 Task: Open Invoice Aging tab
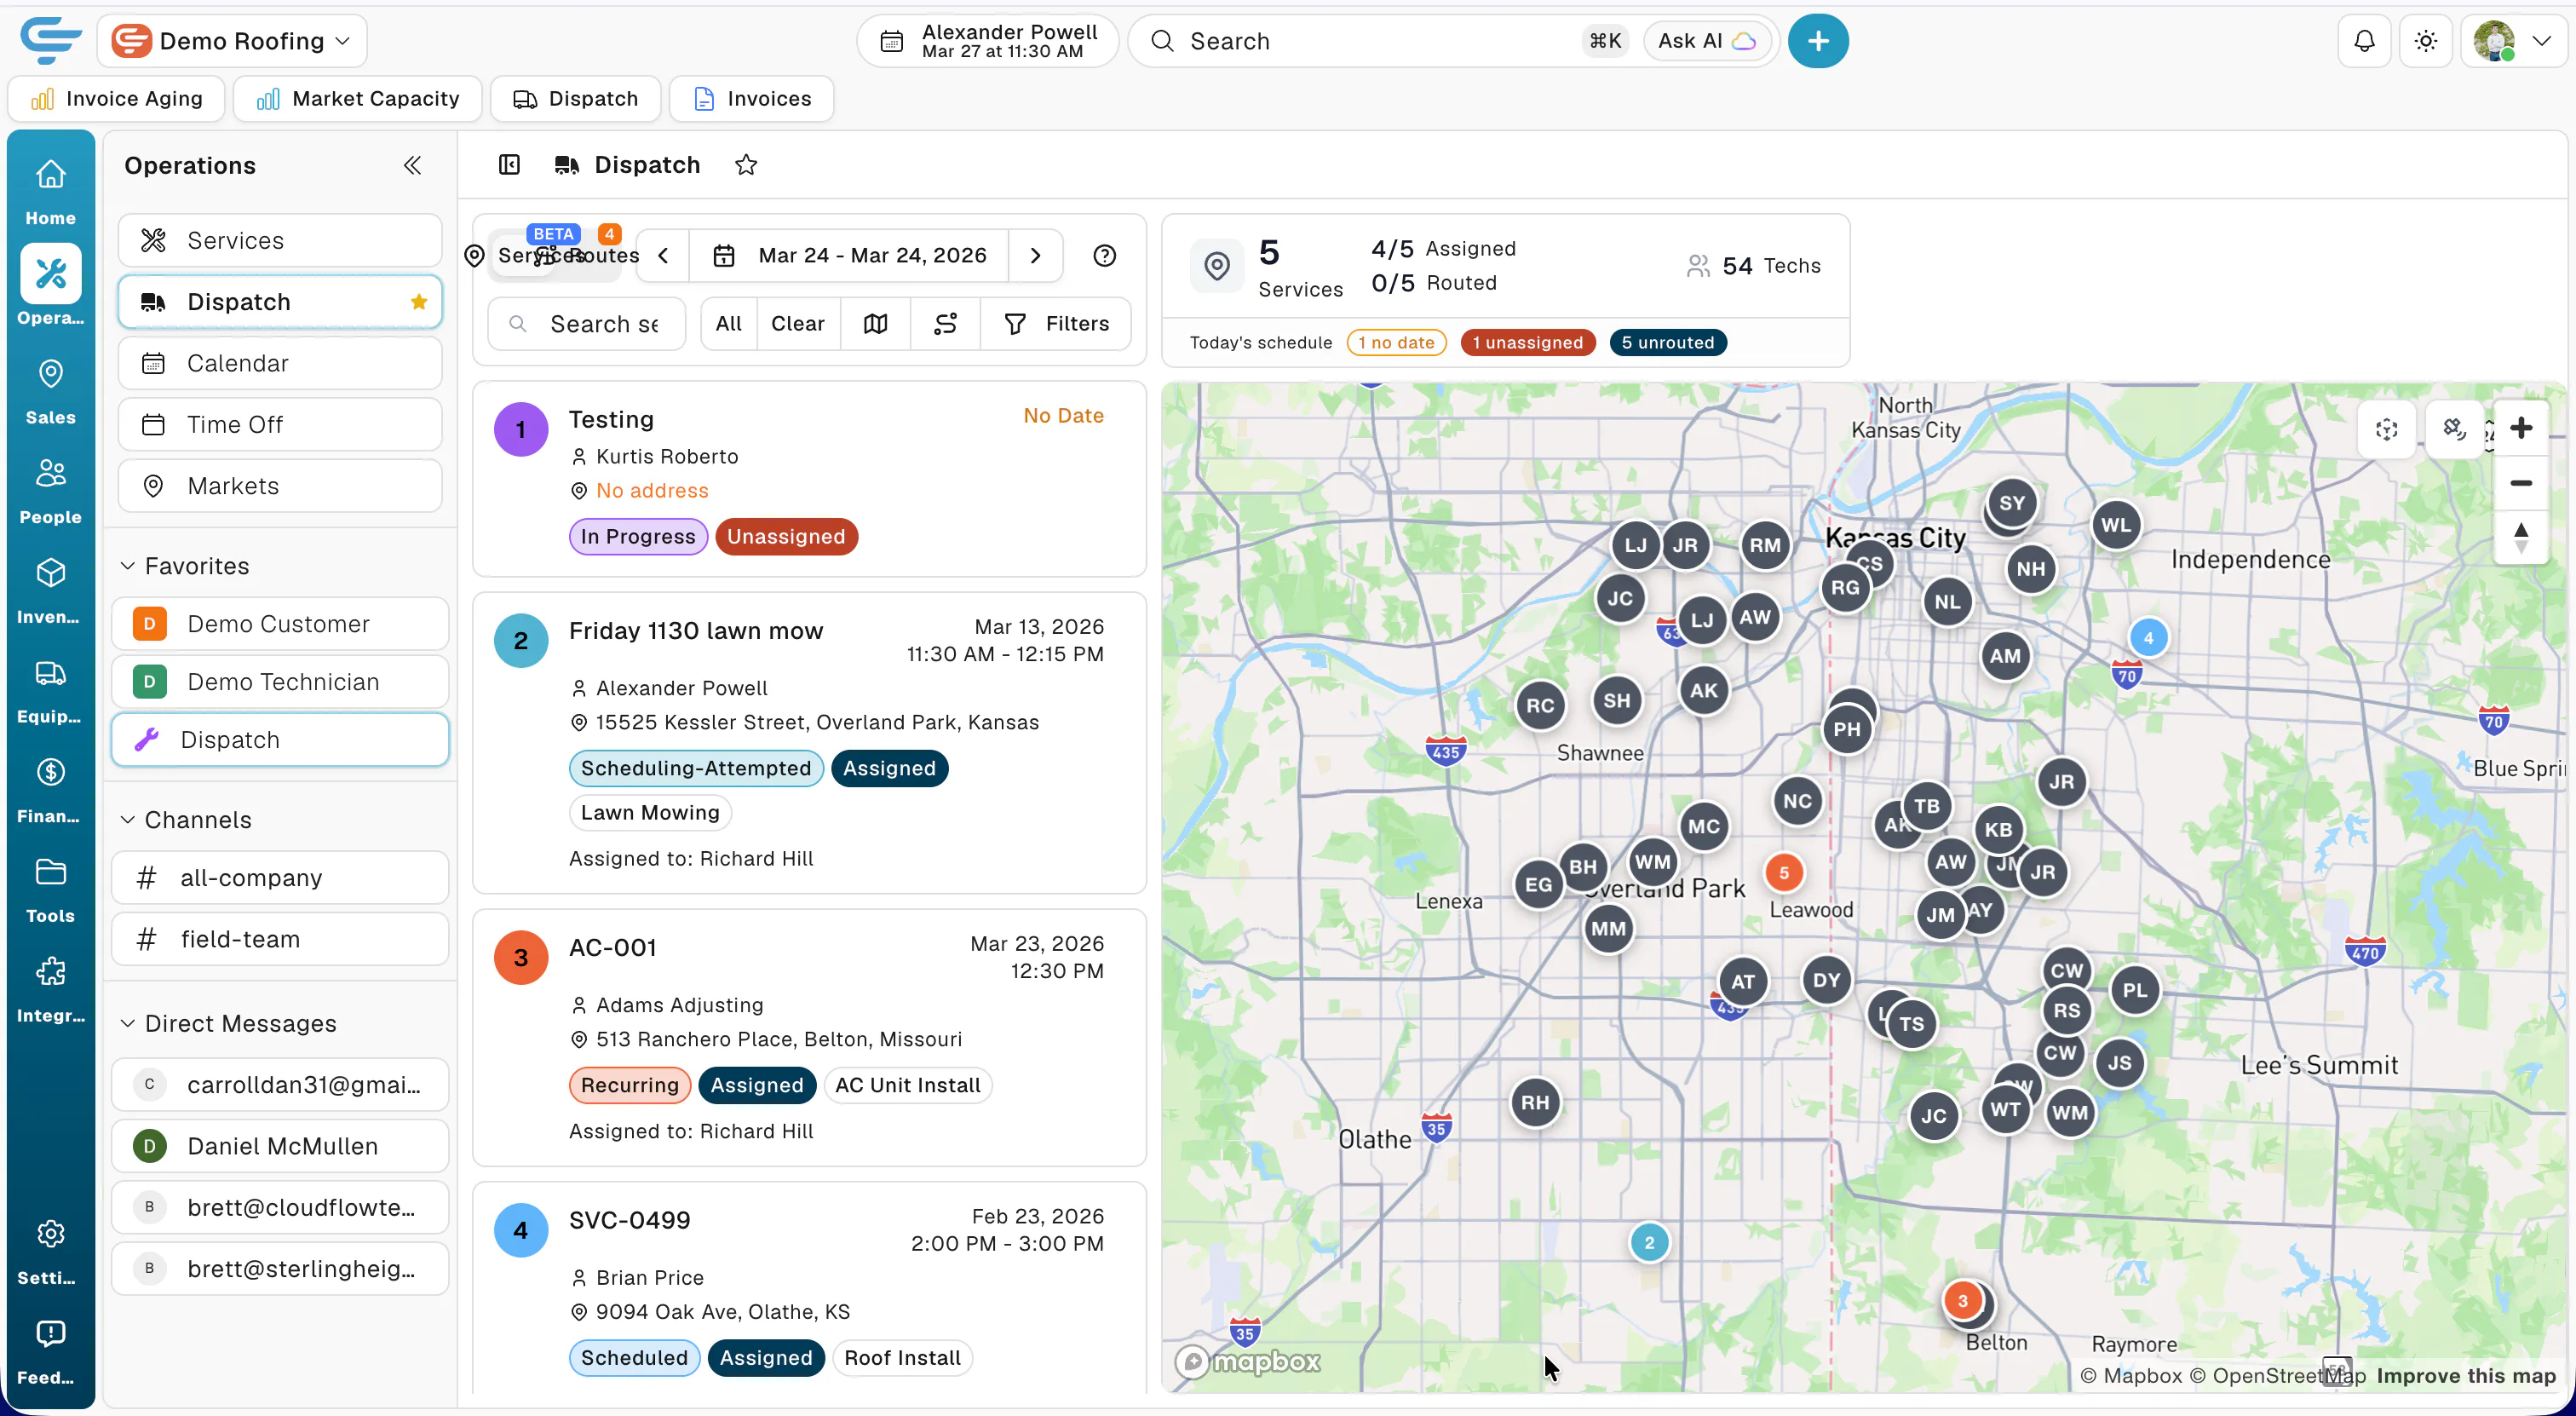116,99
